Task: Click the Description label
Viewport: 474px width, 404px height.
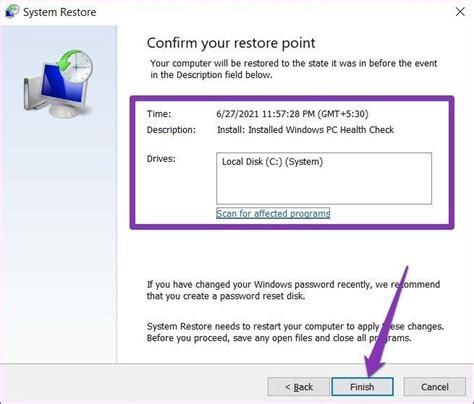Action: 171,130
